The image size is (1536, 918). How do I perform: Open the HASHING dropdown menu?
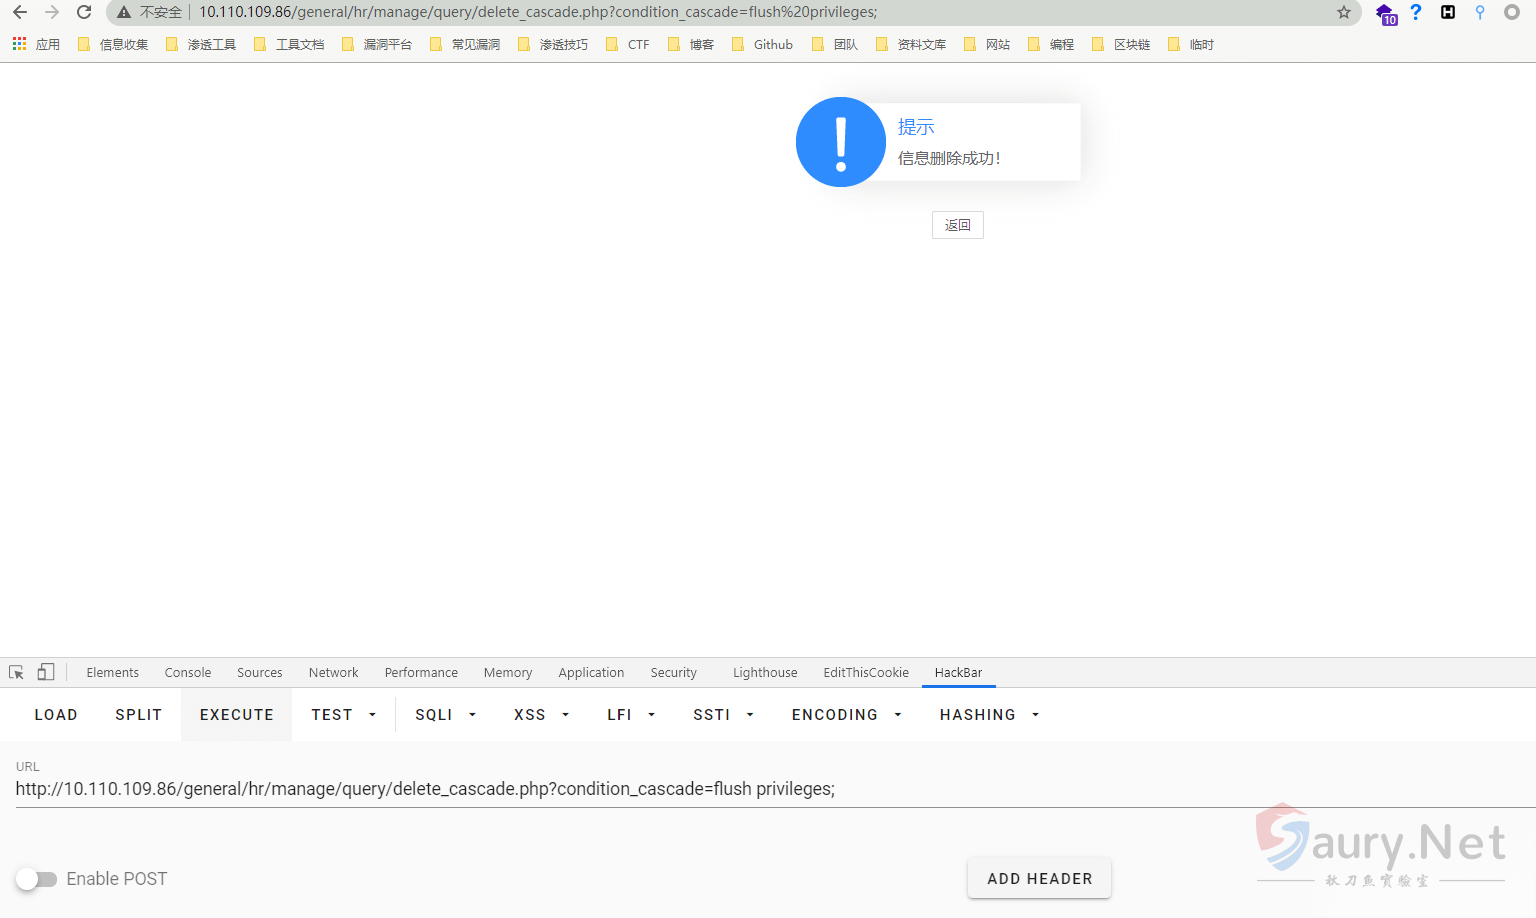[x=989, y=715]
